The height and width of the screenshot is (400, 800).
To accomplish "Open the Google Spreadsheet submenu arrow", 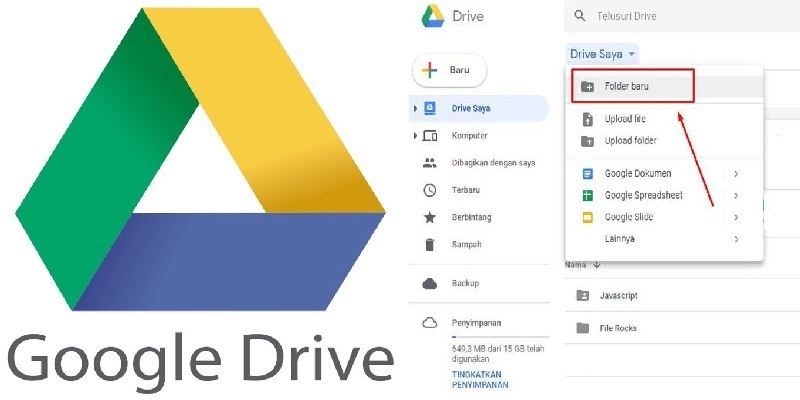I will tap(736, 195).
